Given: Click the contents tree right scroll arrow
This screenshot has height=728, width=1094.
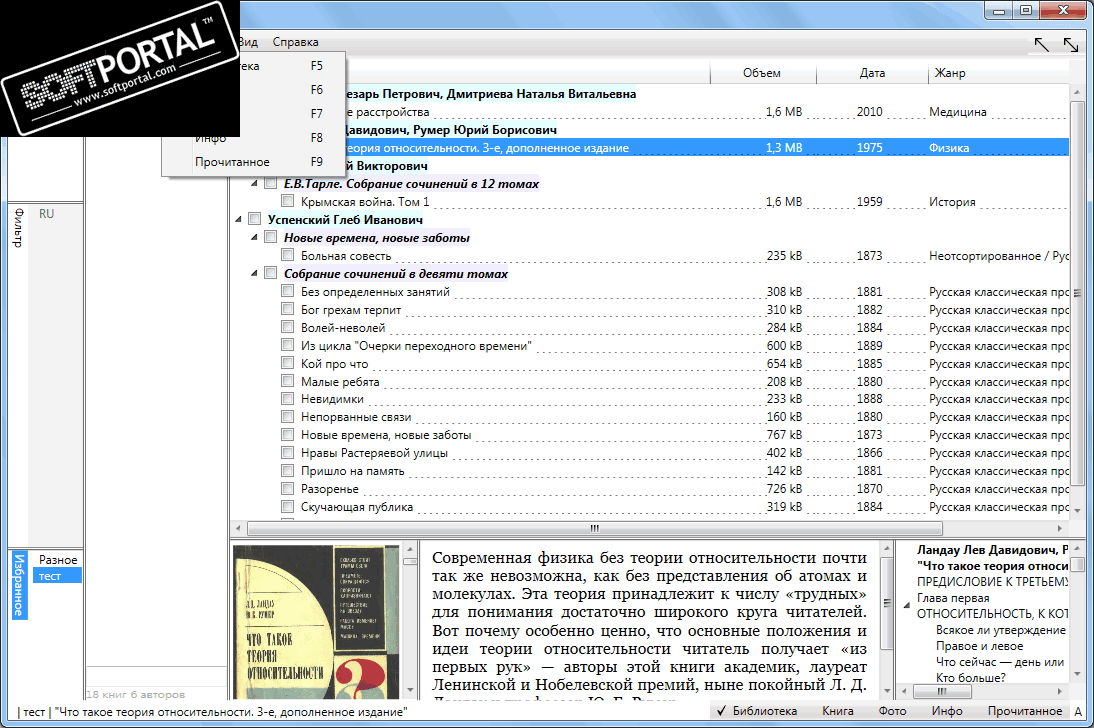Looking at the screenshot, I should point(1060,692).
